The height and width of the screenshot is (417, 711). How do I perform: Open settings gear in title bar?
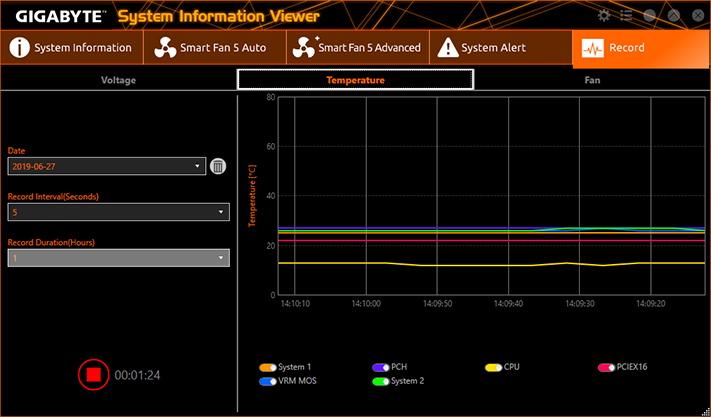(x=604, y=15)
